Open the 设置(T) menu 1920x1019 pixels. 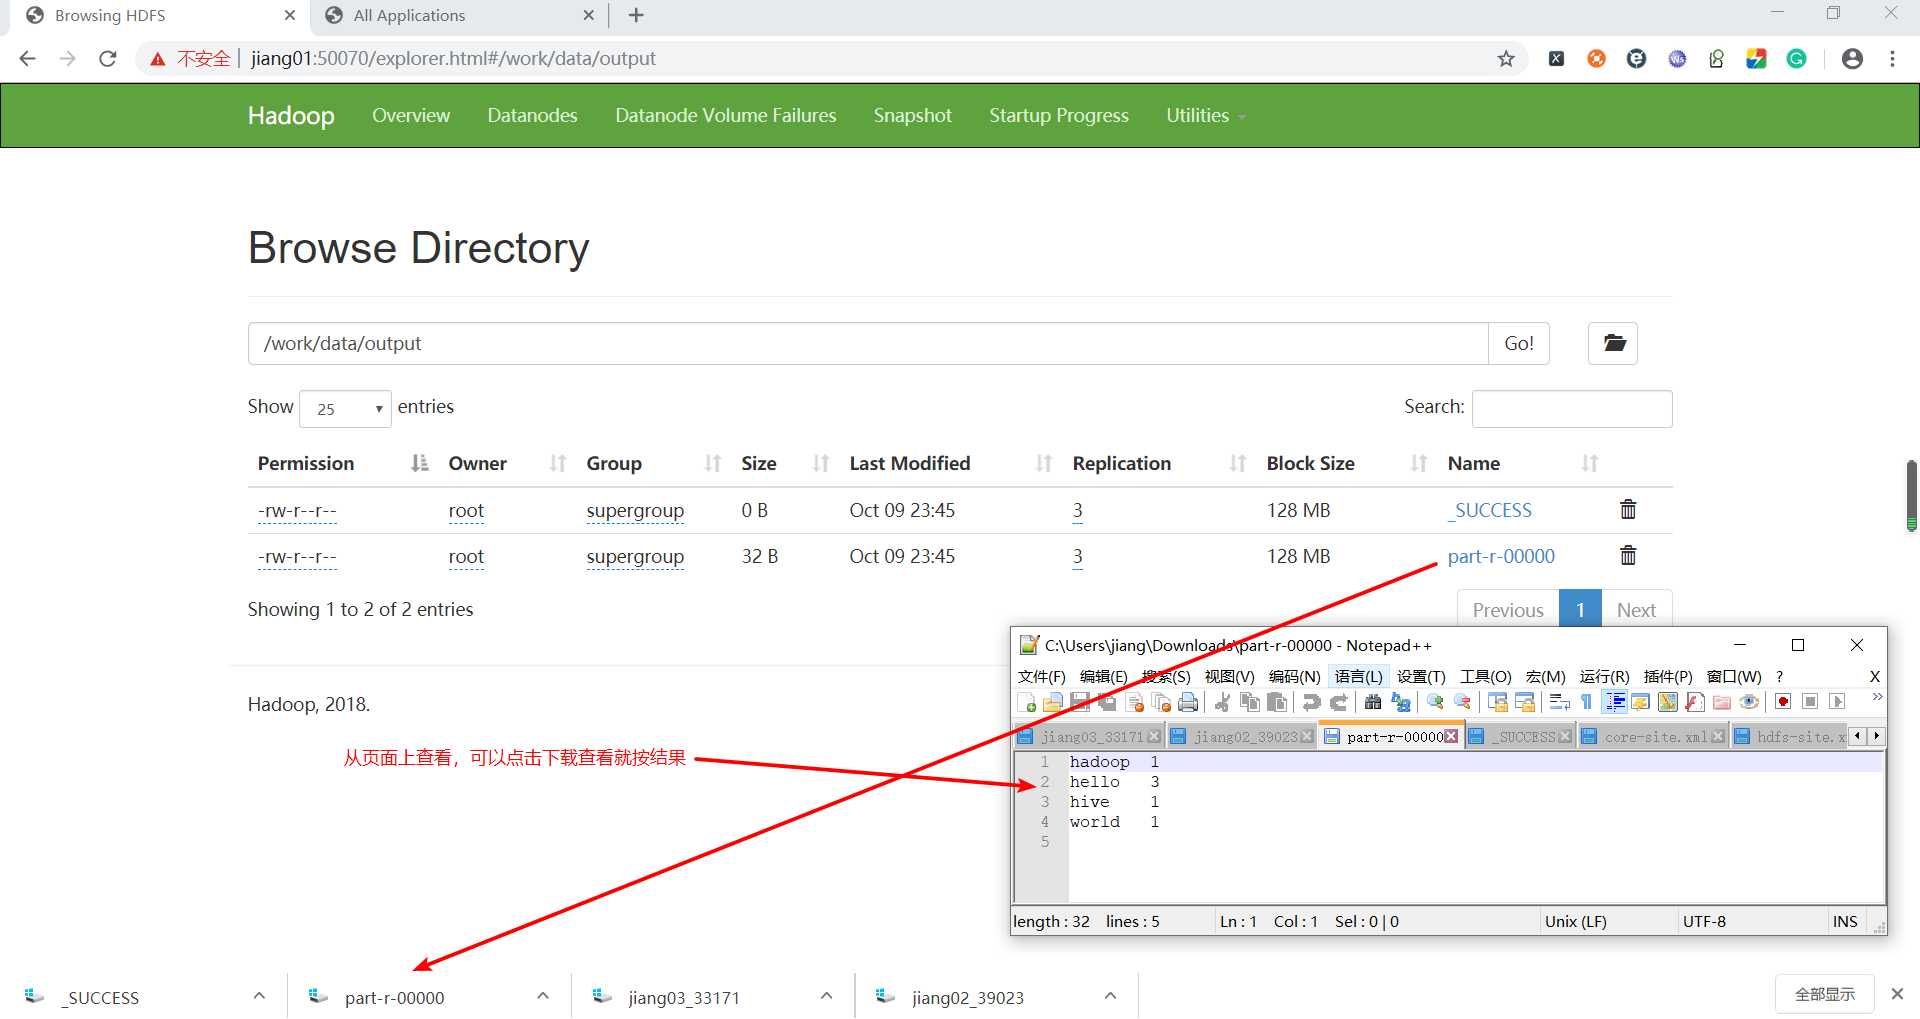(1421, 677)
